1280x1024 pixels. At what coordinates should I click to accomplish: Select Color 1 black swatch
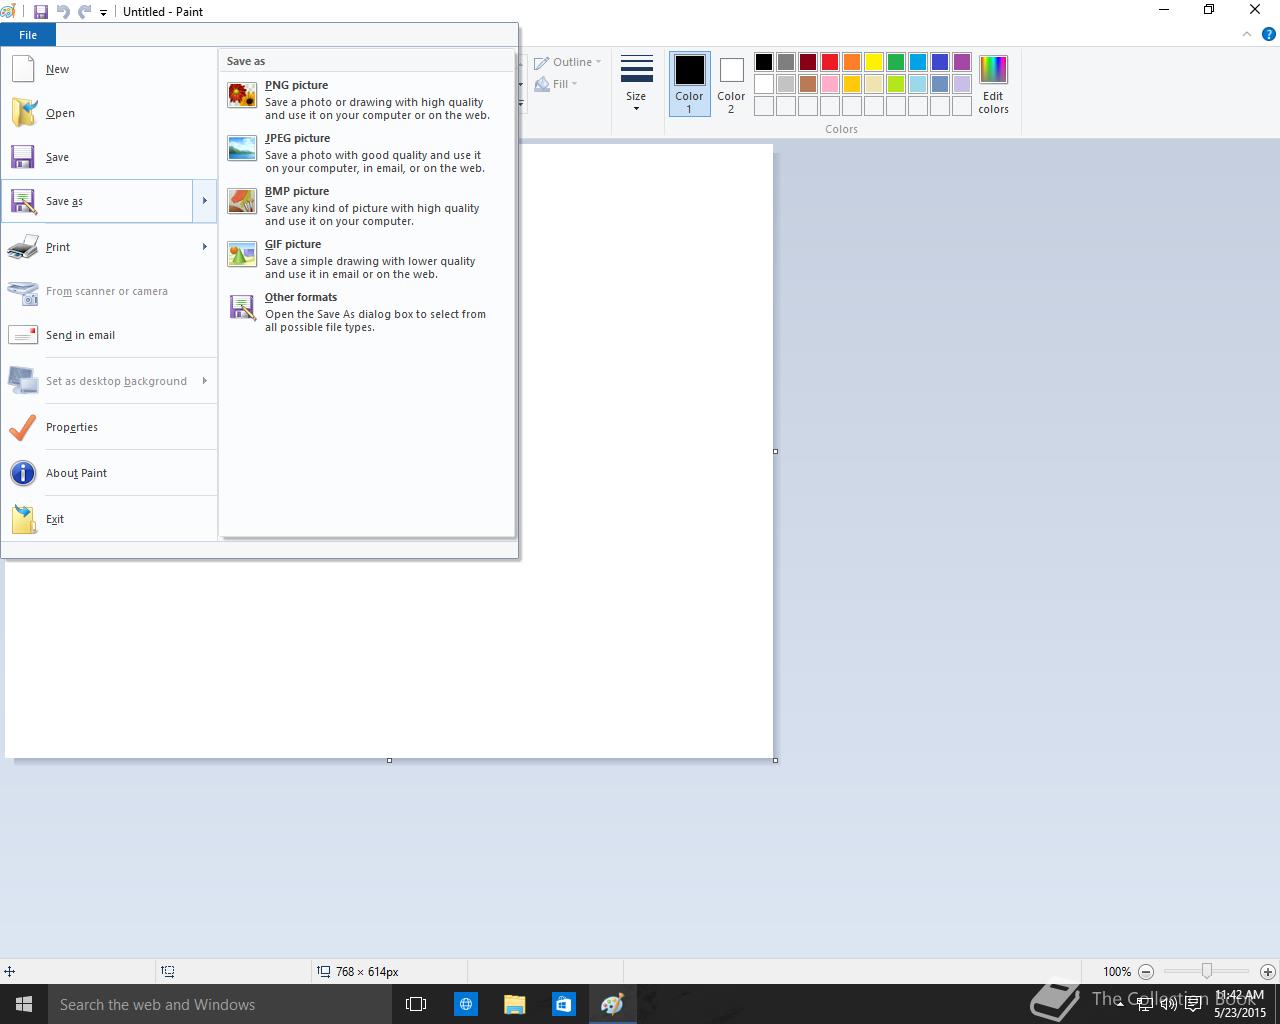[689, 83]
